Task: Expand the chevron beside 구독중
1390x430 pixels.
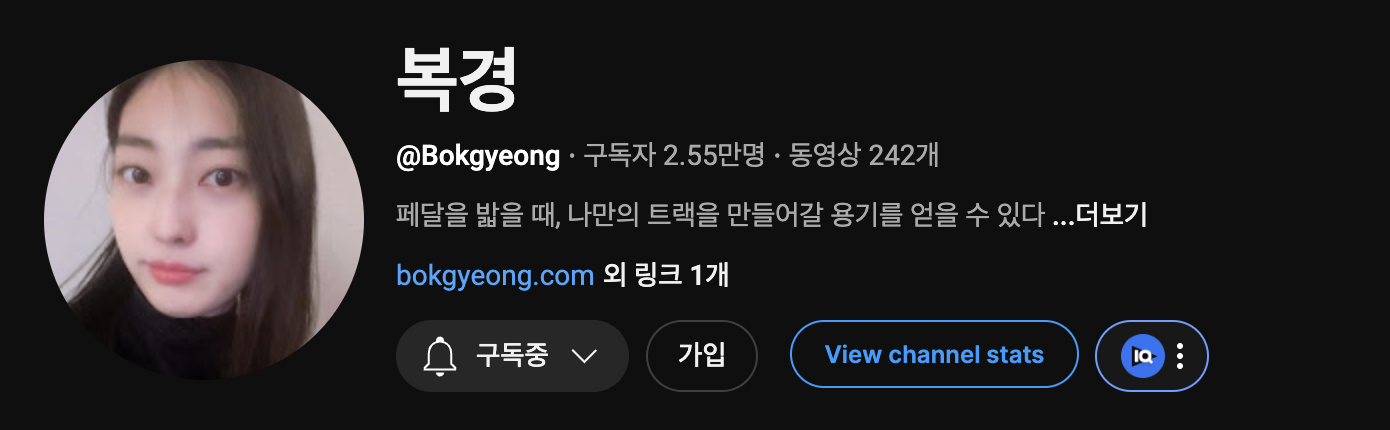Action: tap(583, 356)
